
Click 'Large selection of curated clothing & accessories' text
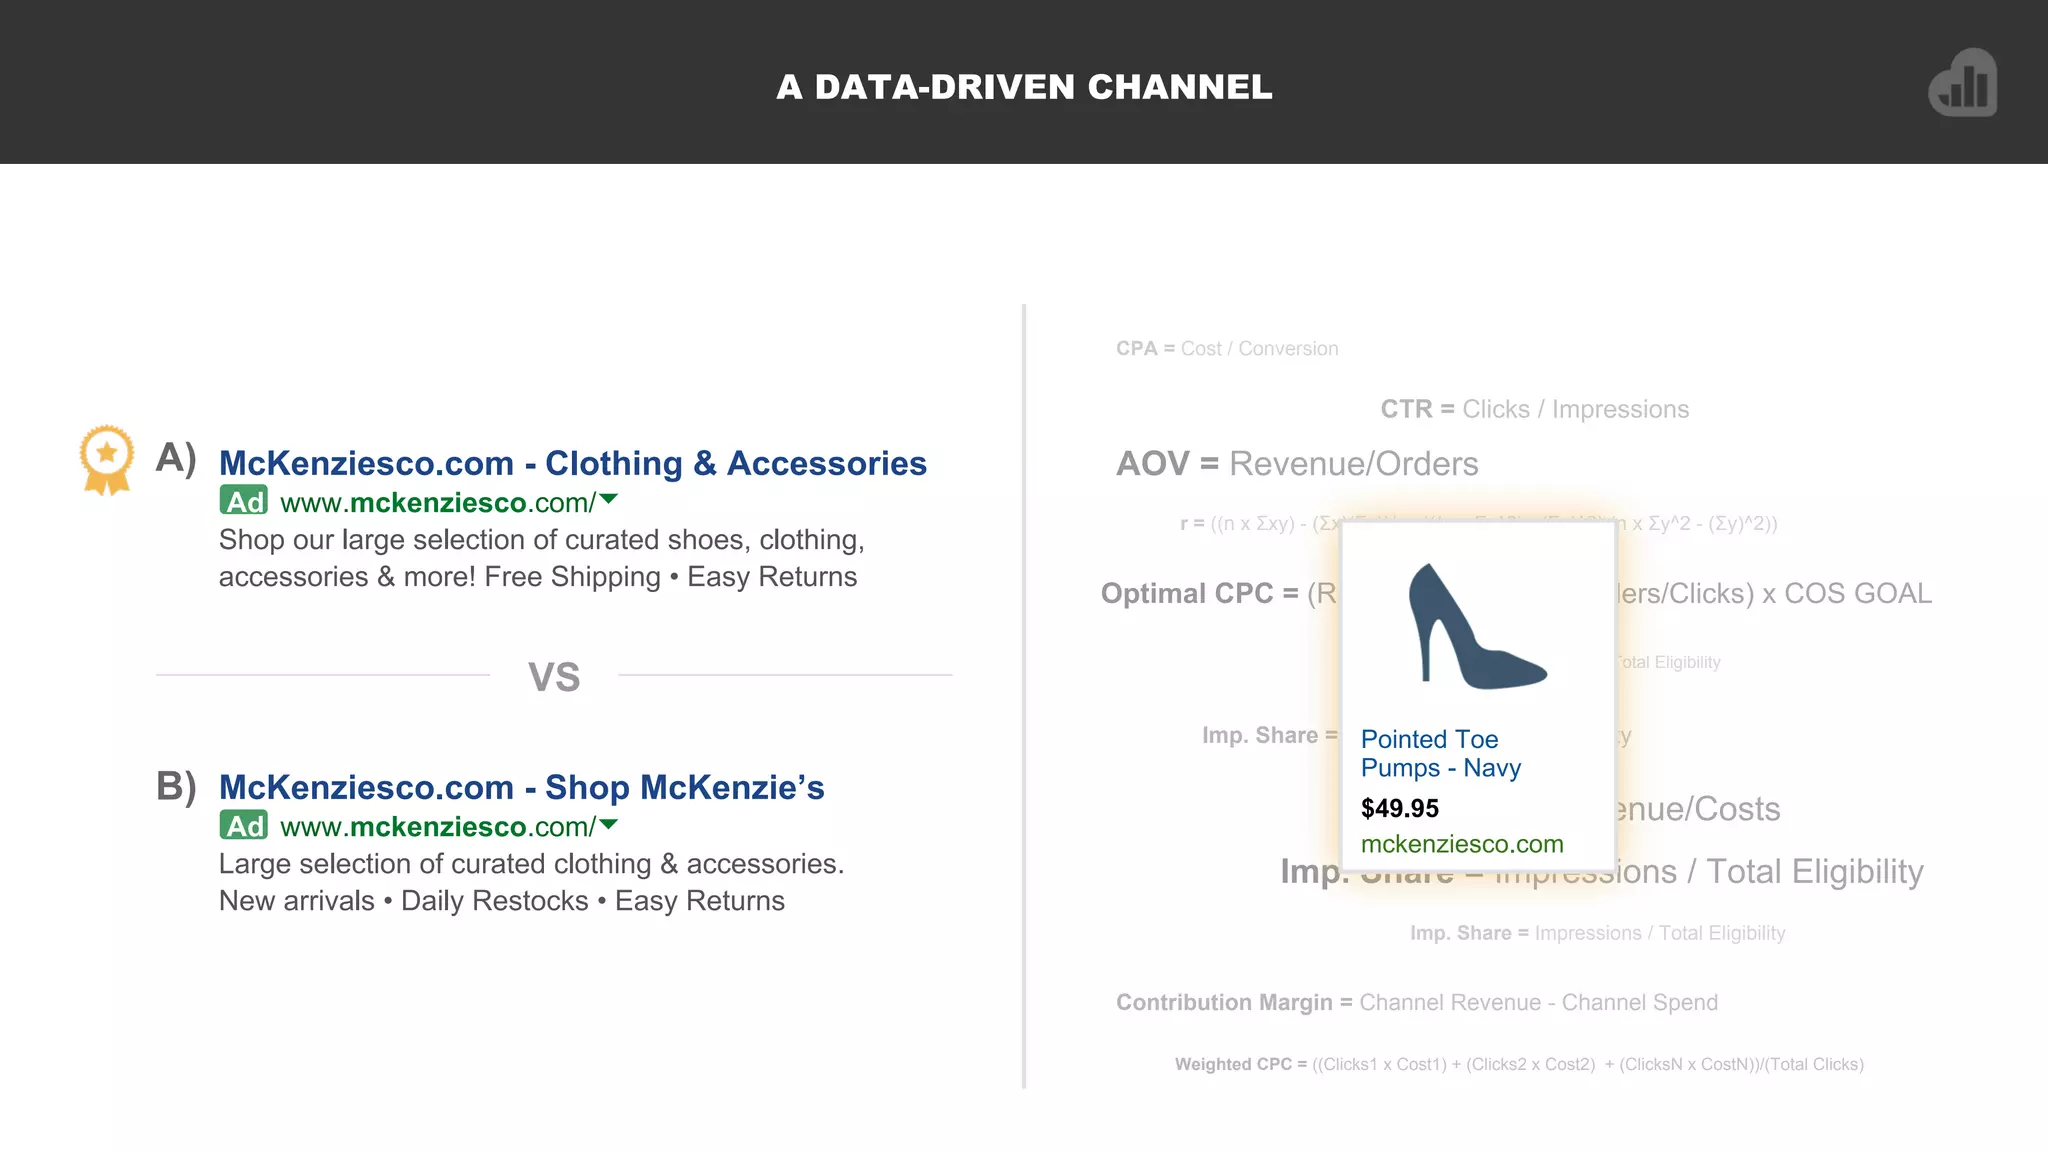pyautogui.click(x=532, y=864)
